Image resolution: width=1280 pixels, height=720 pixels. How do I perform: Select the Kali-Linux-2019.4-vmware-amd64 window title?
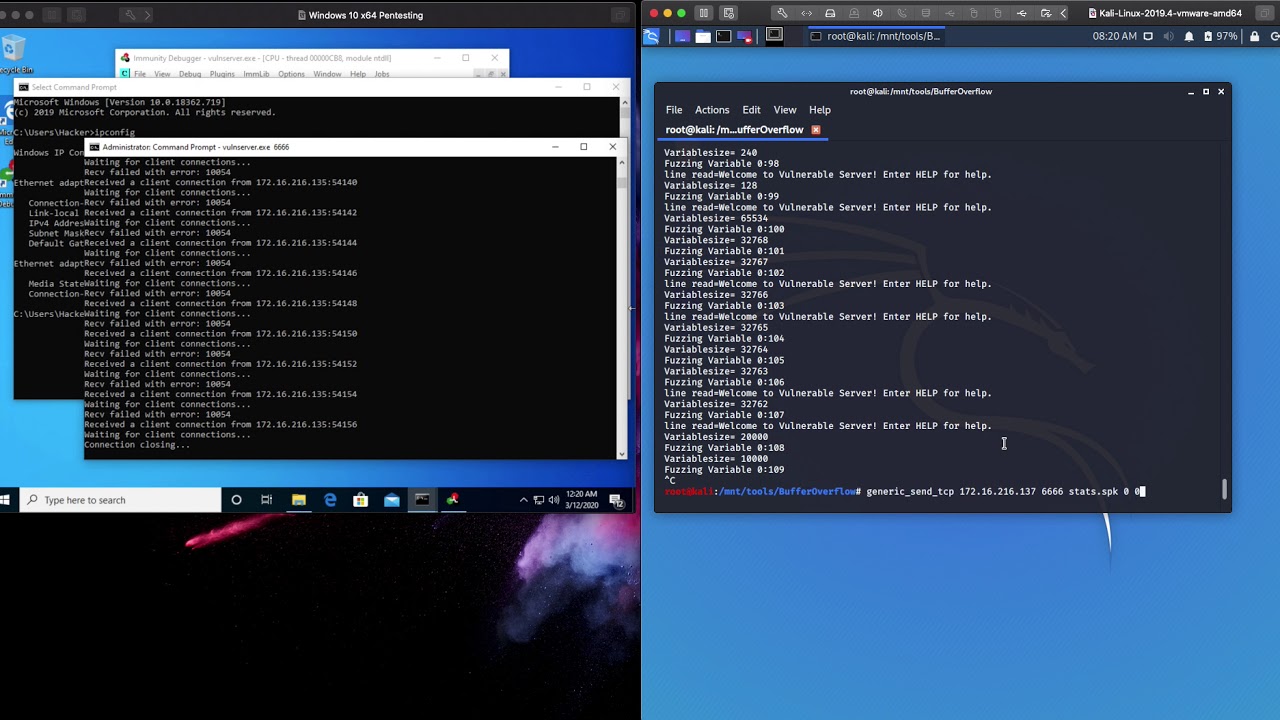coord(1171,14)
